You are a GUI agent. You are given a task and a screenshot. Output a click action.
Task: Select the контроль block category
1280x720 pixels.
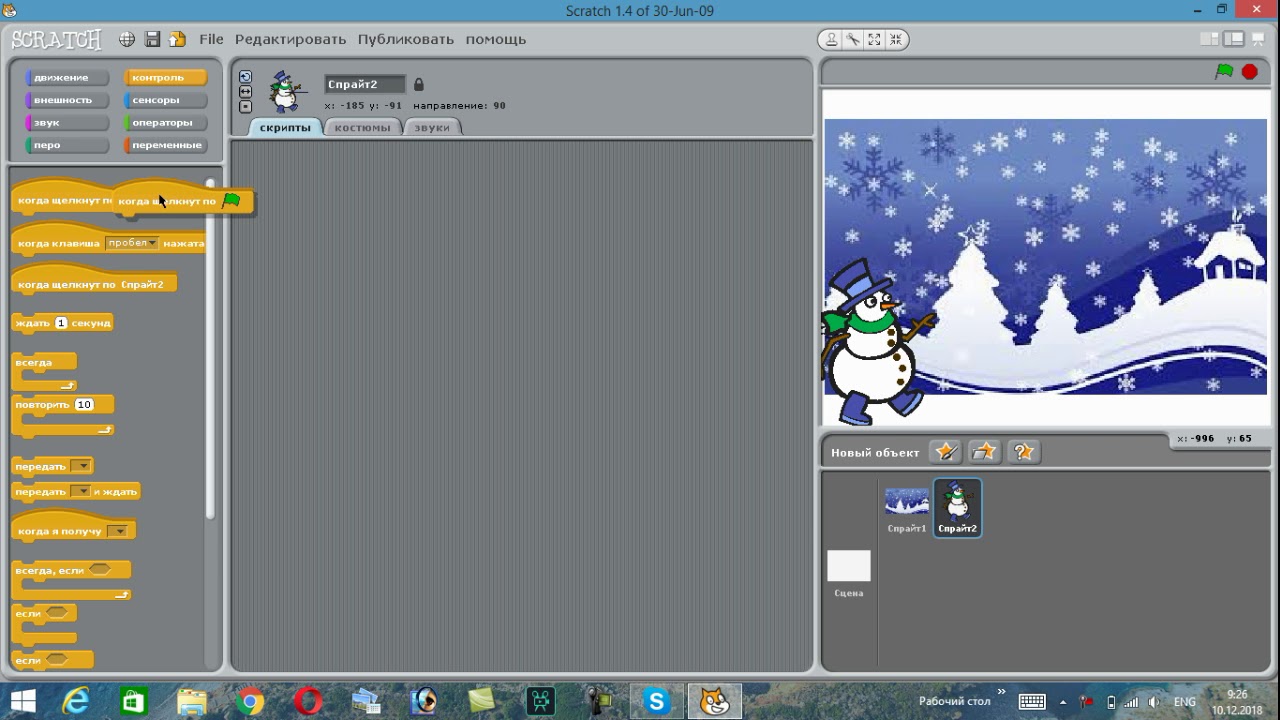165,77
